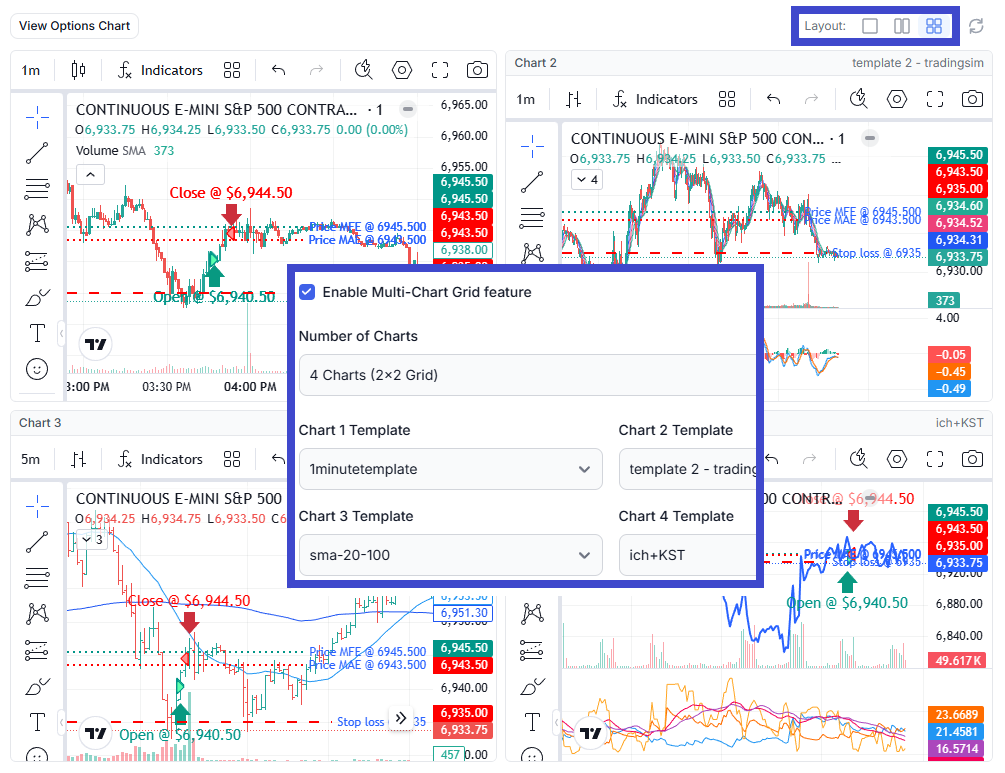Open the Chart 3 Template dropdown
Image resolution: width=1005 pixels, height=773 pixels.
point(450,555)
